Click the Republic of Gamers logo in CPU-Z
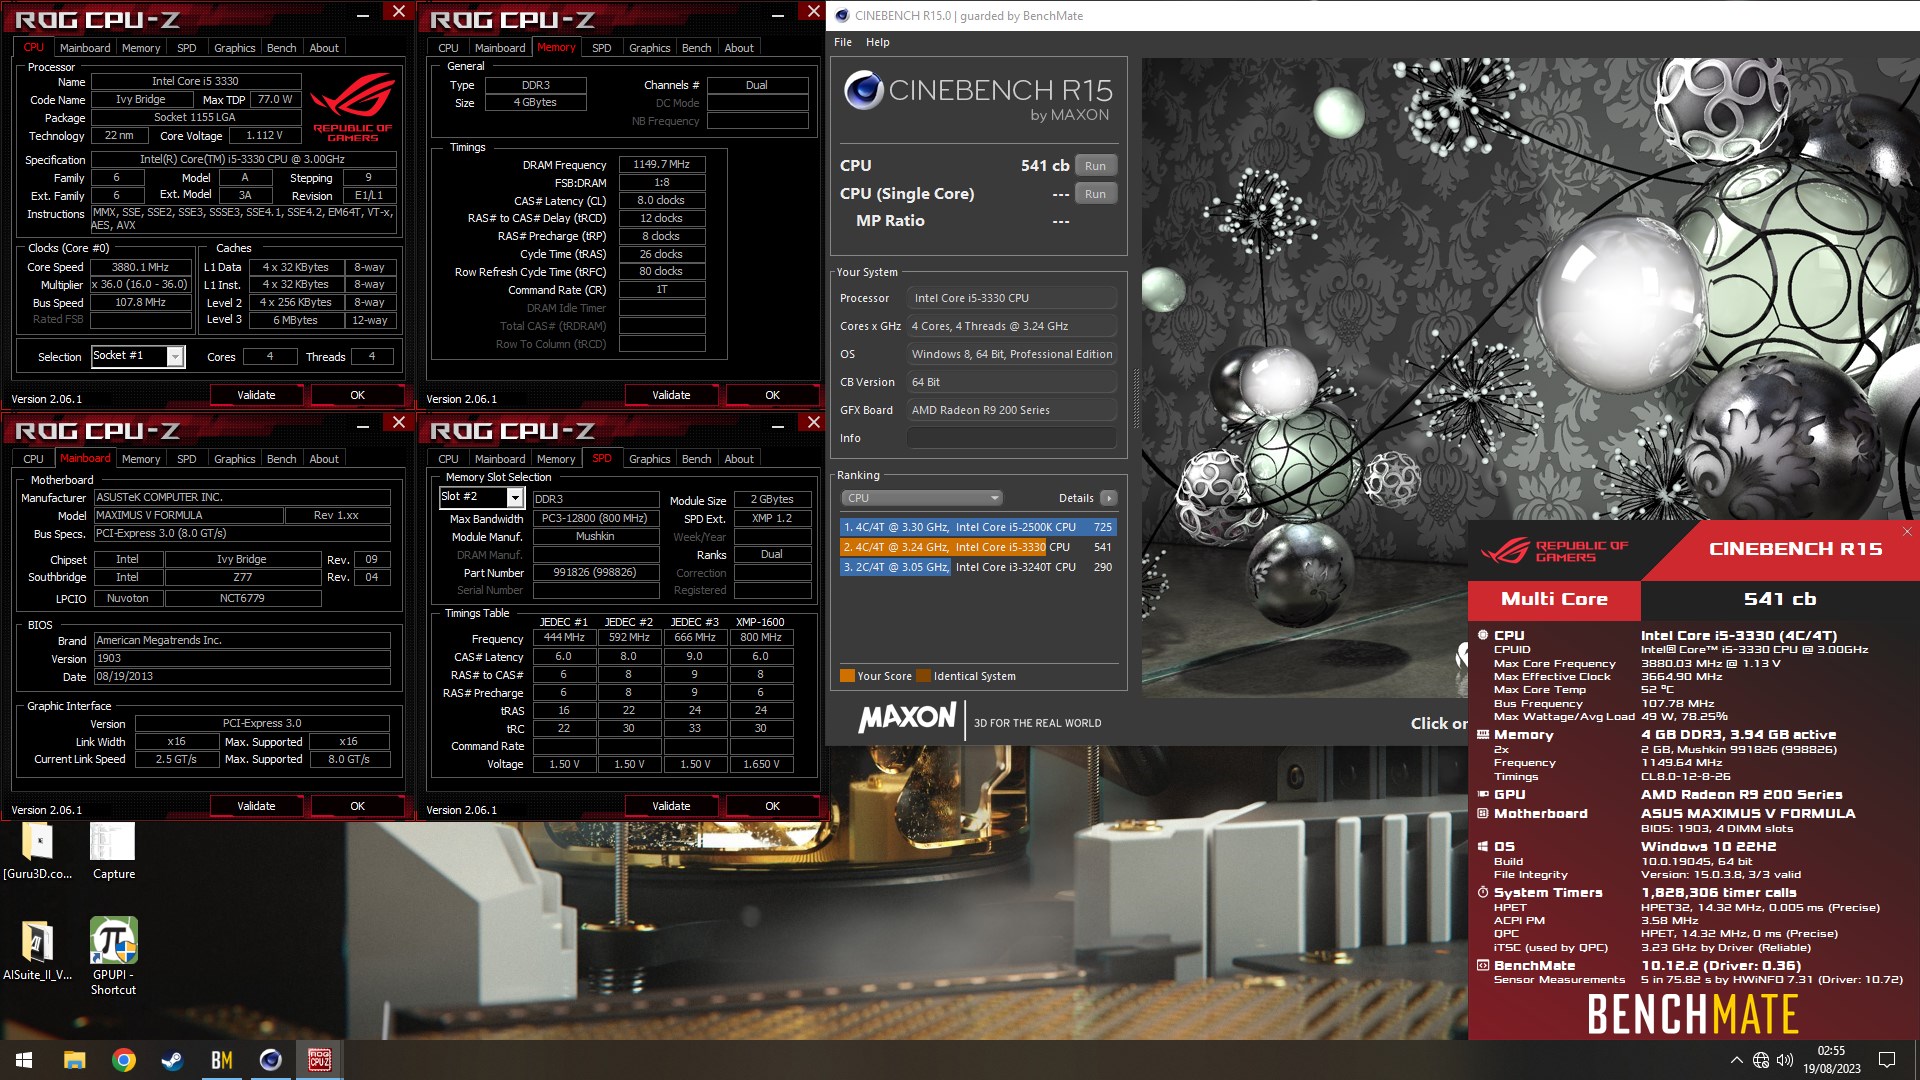1920x1080 pixels. click(353, 108)
